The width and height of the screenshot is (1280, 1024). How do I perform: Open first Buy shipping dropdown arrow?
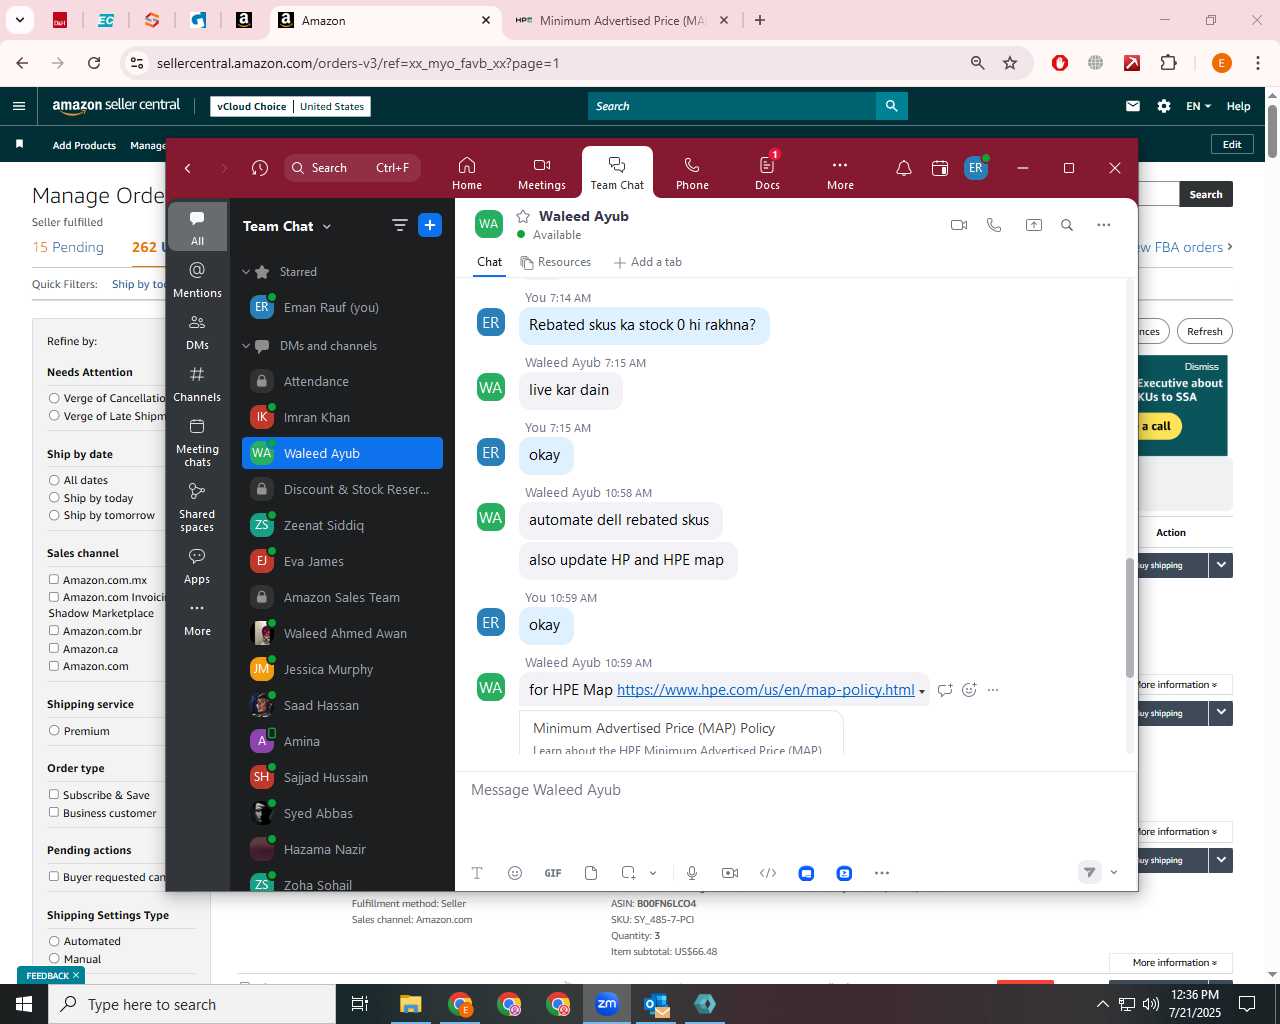pos(1221,565)
